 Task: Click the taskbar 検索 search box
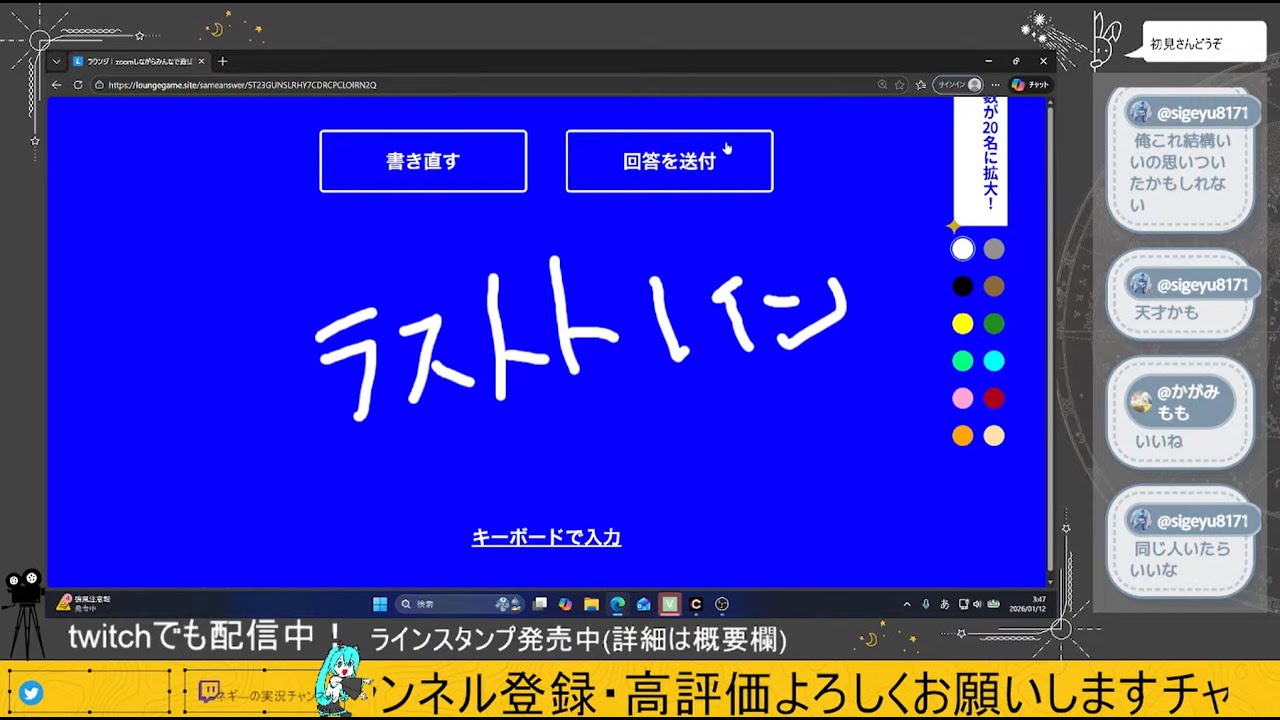pos(461,604)
